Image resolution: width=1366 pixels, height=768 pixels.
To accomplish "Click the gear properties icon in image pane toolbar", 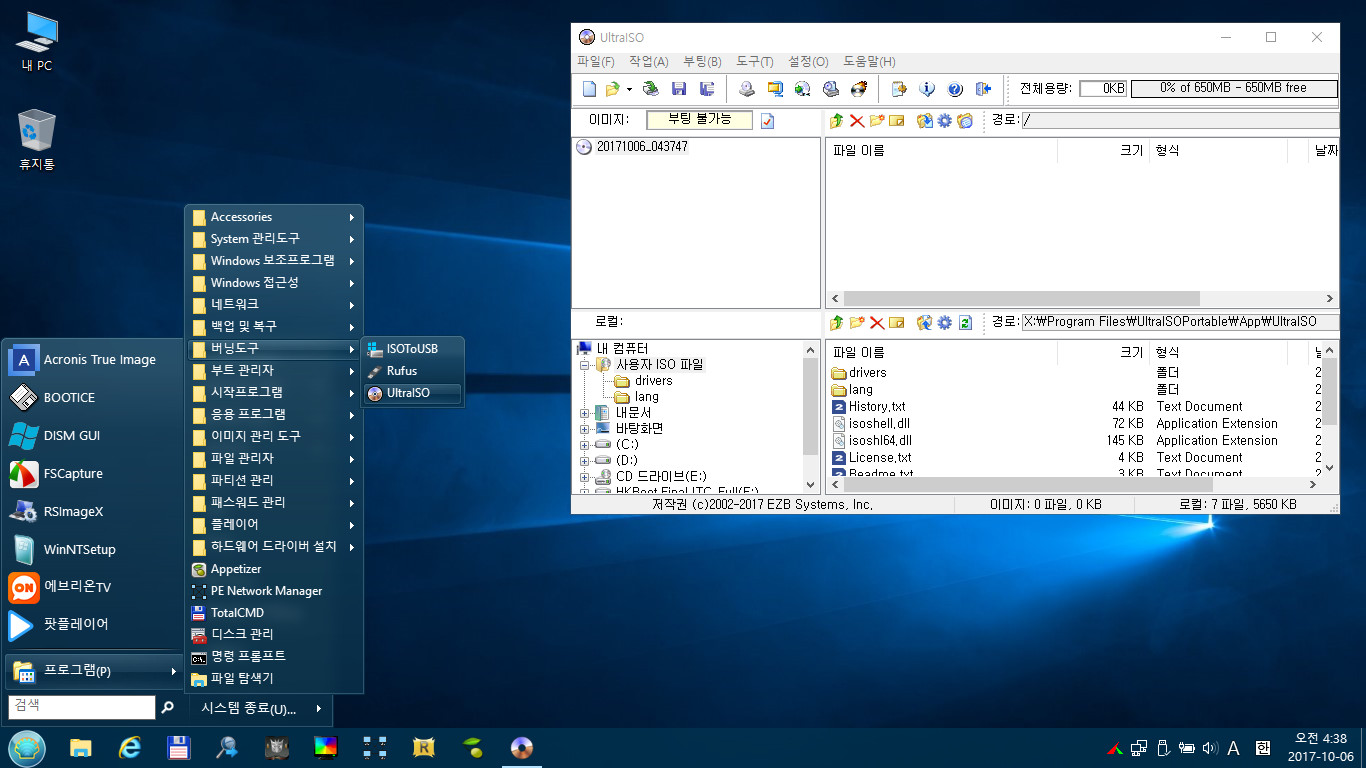I will [944, 121].
